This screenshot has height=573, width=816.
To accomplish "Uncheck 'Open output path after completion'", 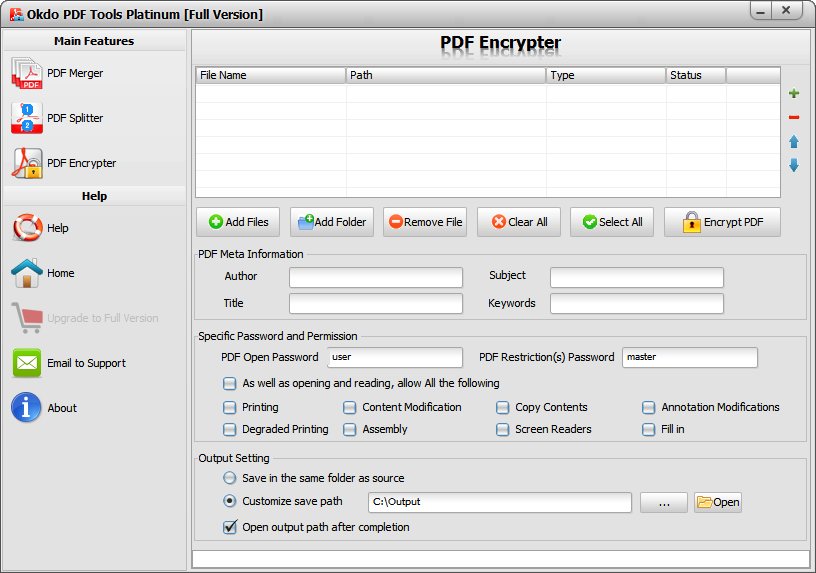I will pyautogui.click(x=230, y=527).
